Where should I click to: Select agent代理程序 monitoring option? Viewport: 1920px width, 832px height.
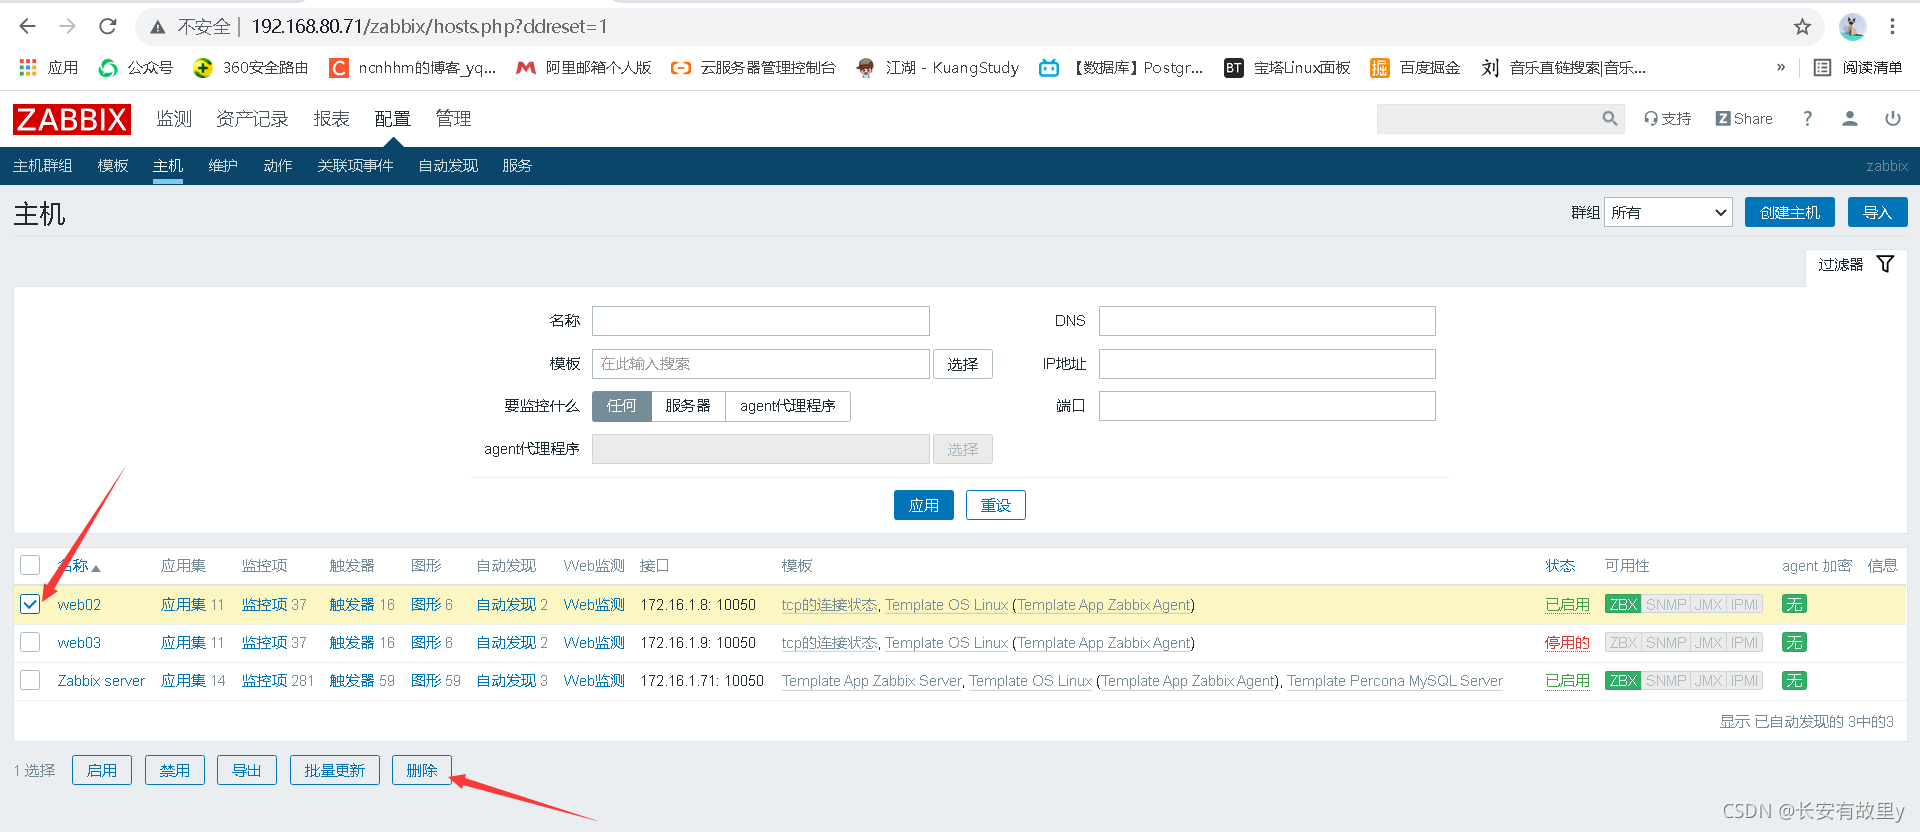[788, 406]
